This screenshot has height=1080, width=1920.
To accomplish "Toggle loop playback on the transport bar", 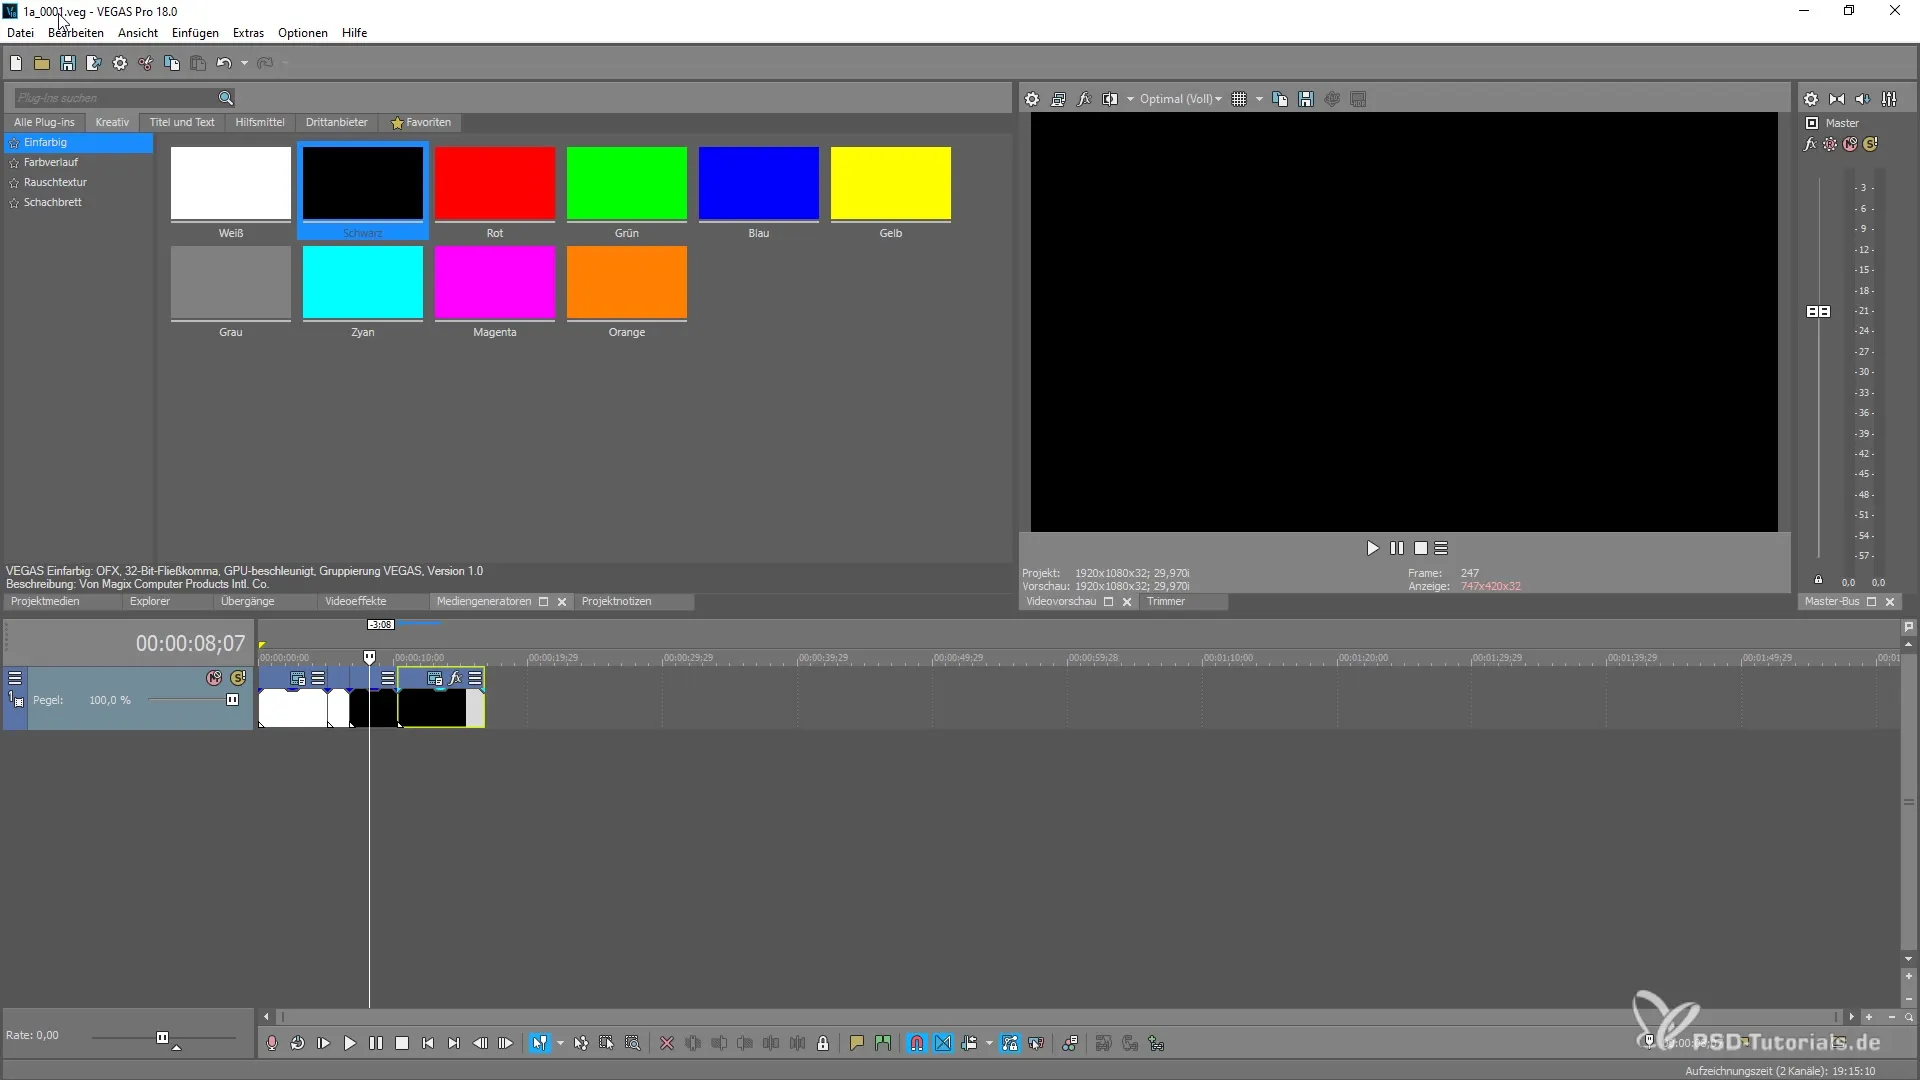I will (x=297, y=1043).
